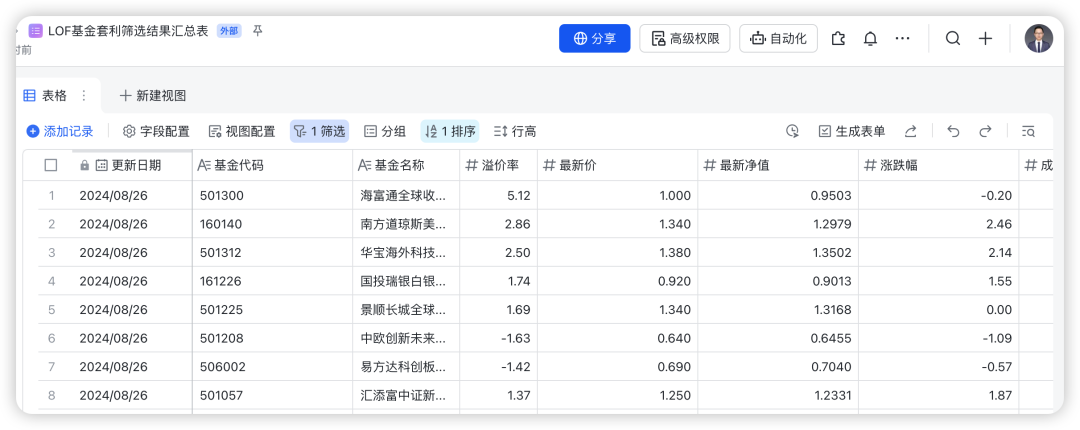Click the blue 分享 button

point(594,39)
